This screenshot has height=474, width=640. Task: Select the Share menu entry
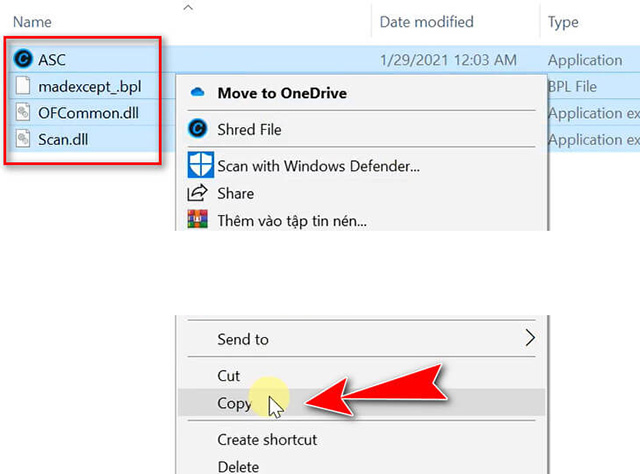362,193
